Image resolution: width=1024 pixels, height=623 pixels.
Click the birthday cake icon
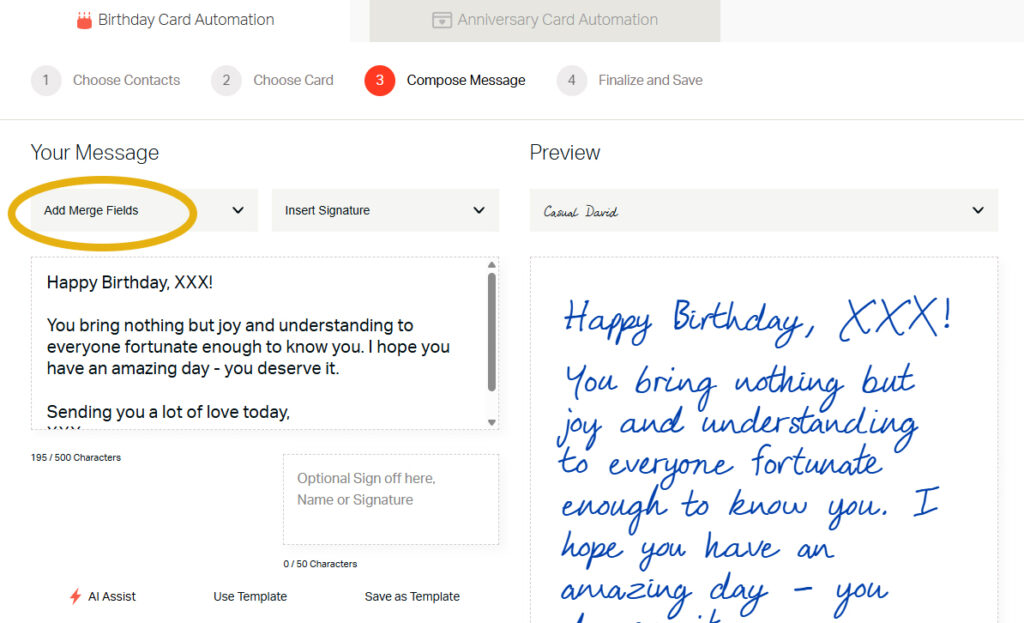pyautogui.click(x=84, y=20)
